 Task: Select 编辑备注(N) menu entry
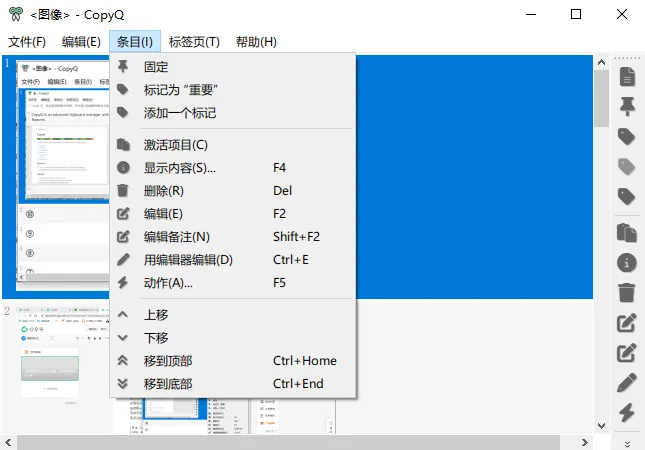tap(233, 237)
